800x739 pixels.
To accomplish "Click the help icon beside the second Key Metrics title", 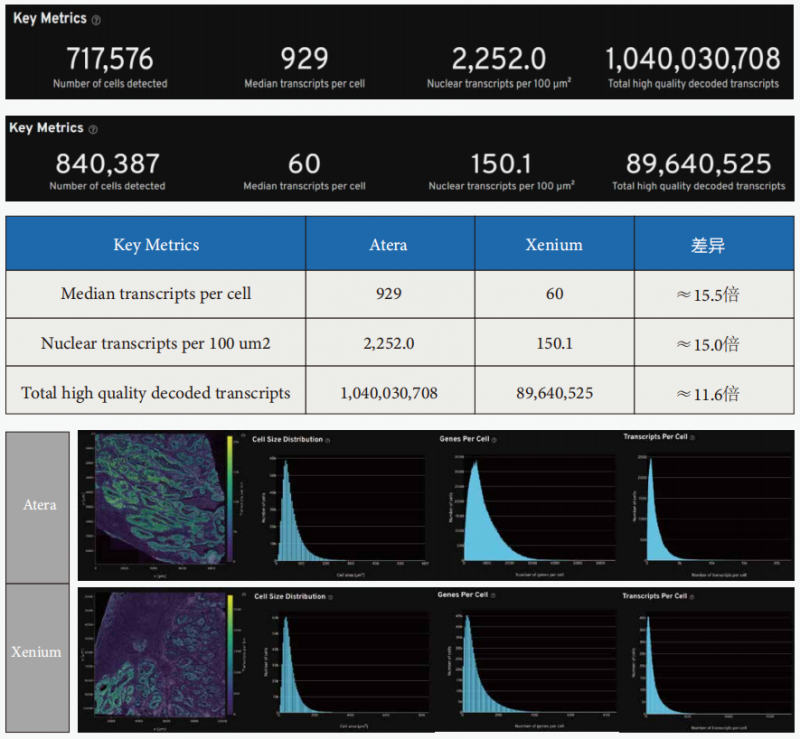I will pos(93,130).
